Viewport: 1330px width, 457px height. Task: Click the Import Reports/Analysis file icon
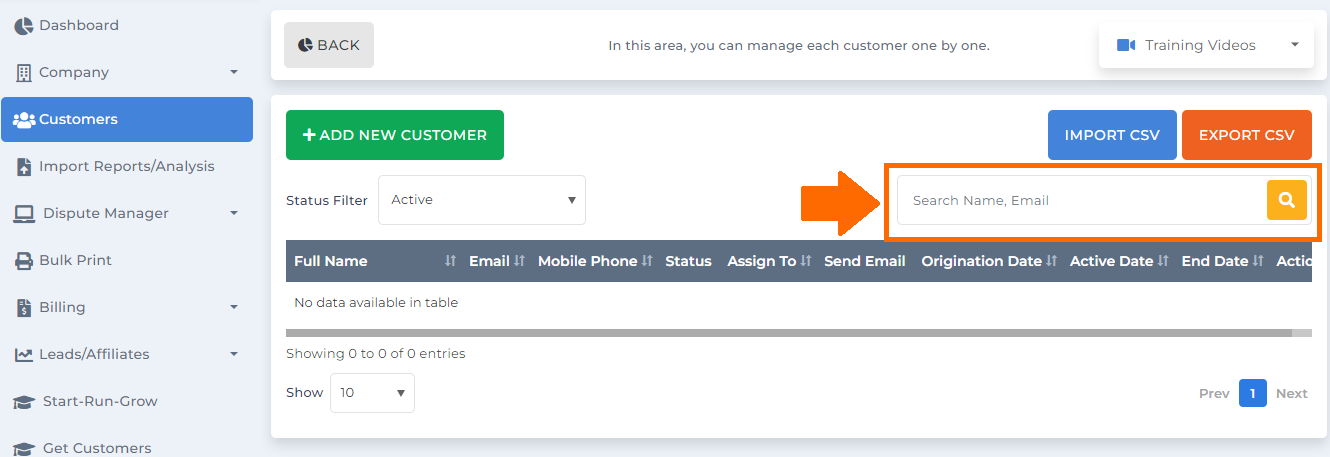tap(24, 167)
